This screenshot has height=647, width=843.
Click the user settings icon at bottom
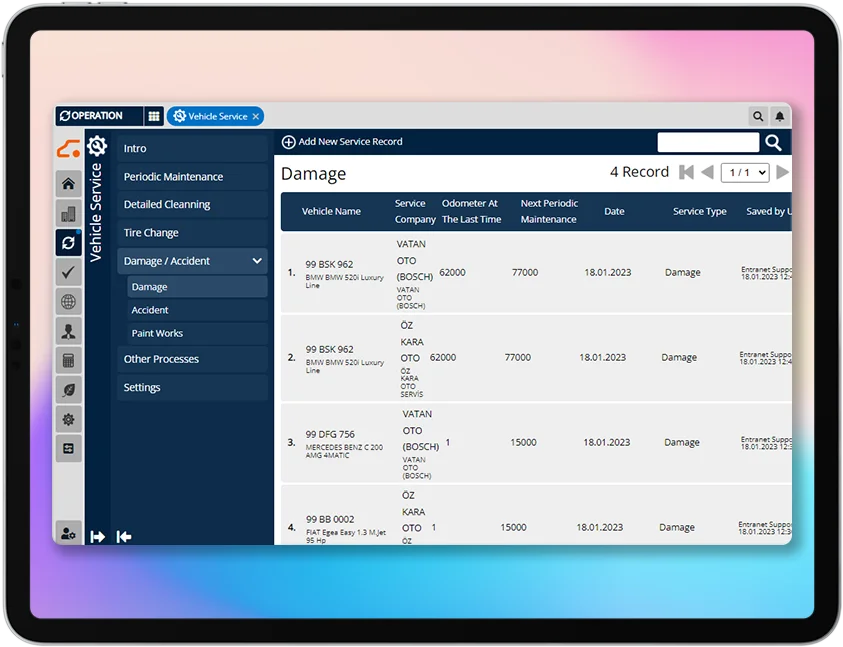[x=68, y=534]
